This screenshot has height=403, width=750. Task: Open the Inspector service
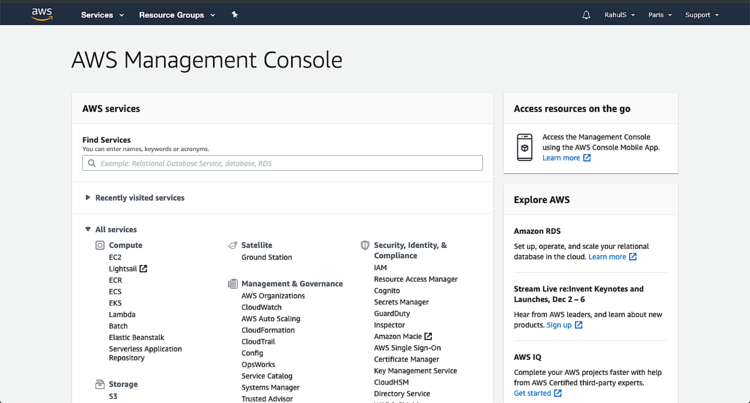389,325
